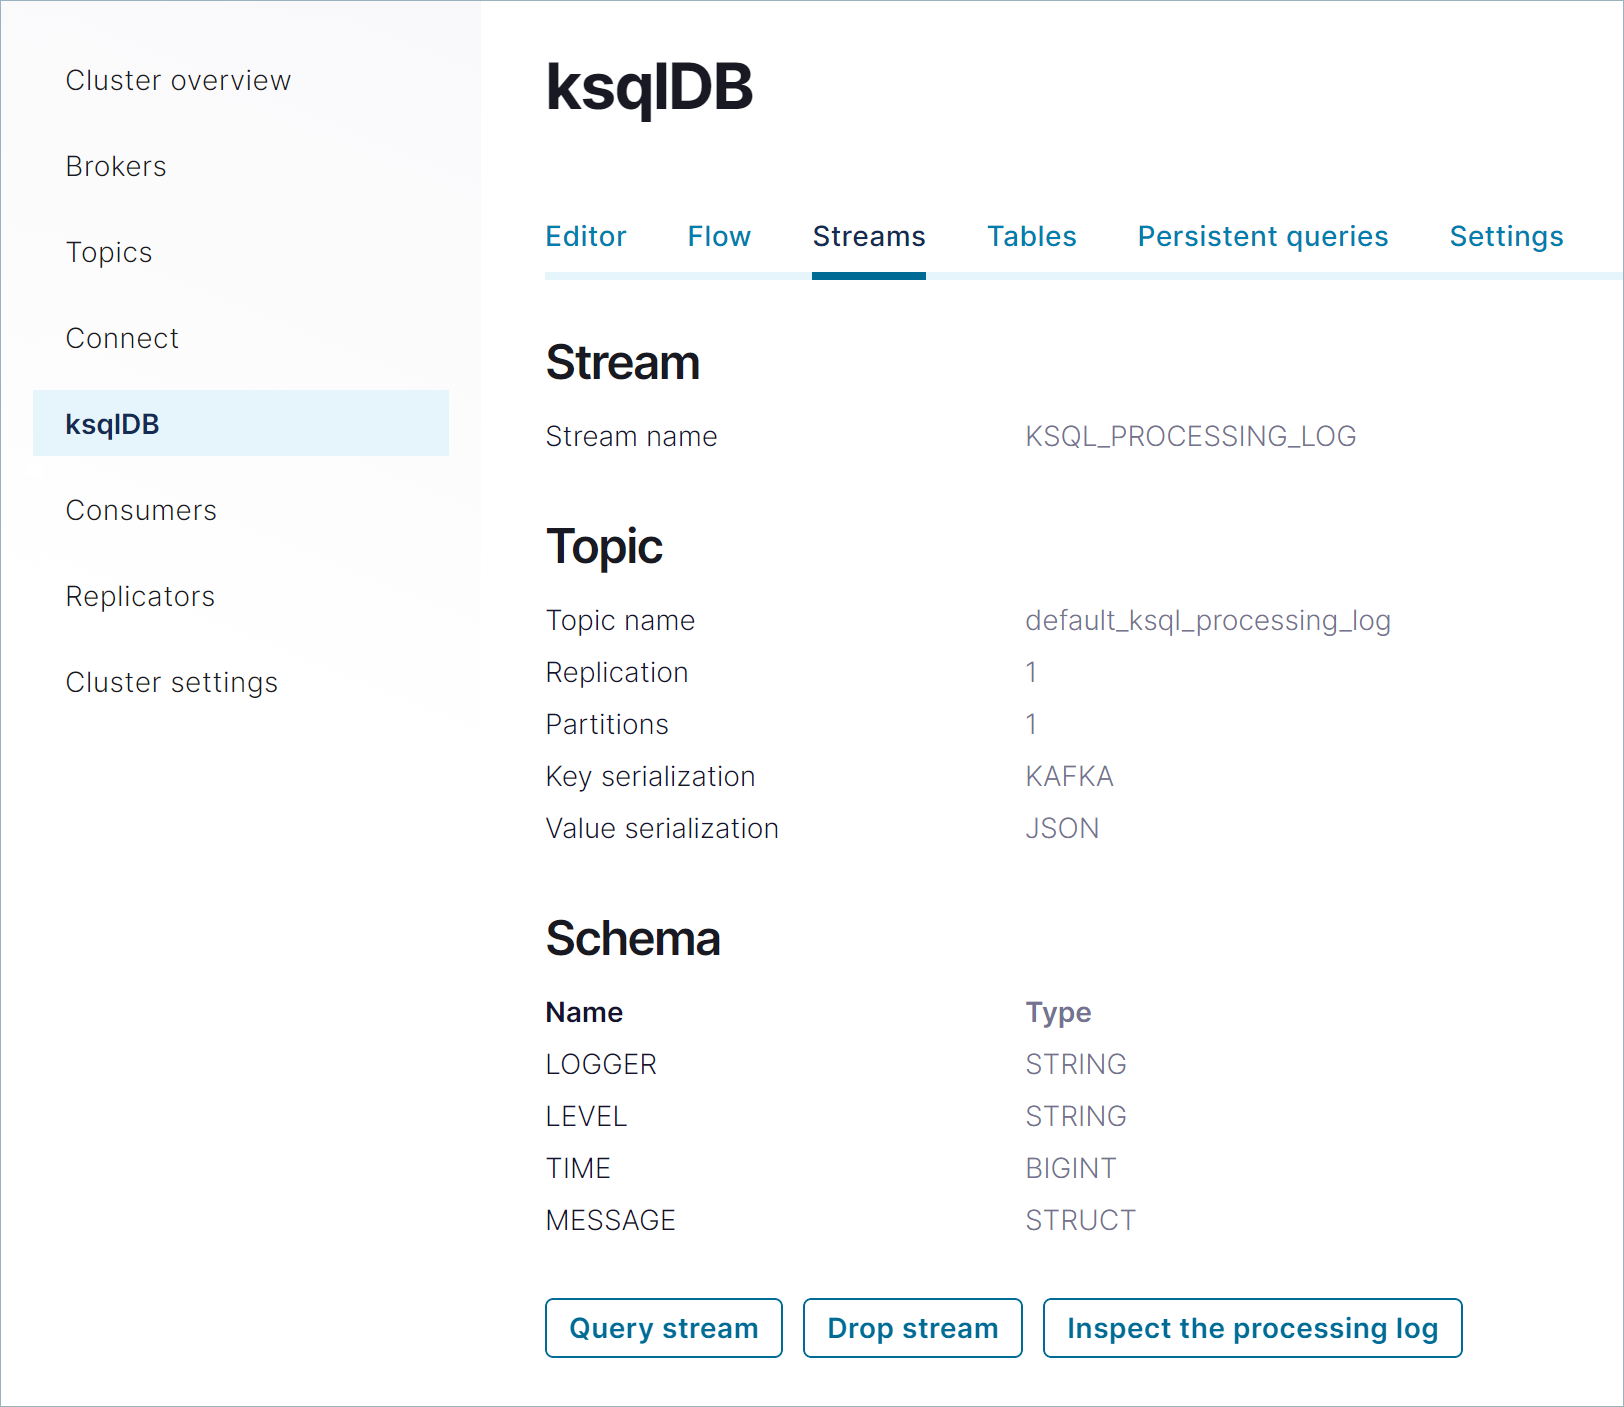The width and height of the screenshot is (1624, 1407).
Task: Open the Flow tab
Action: [x=719, y=236]
